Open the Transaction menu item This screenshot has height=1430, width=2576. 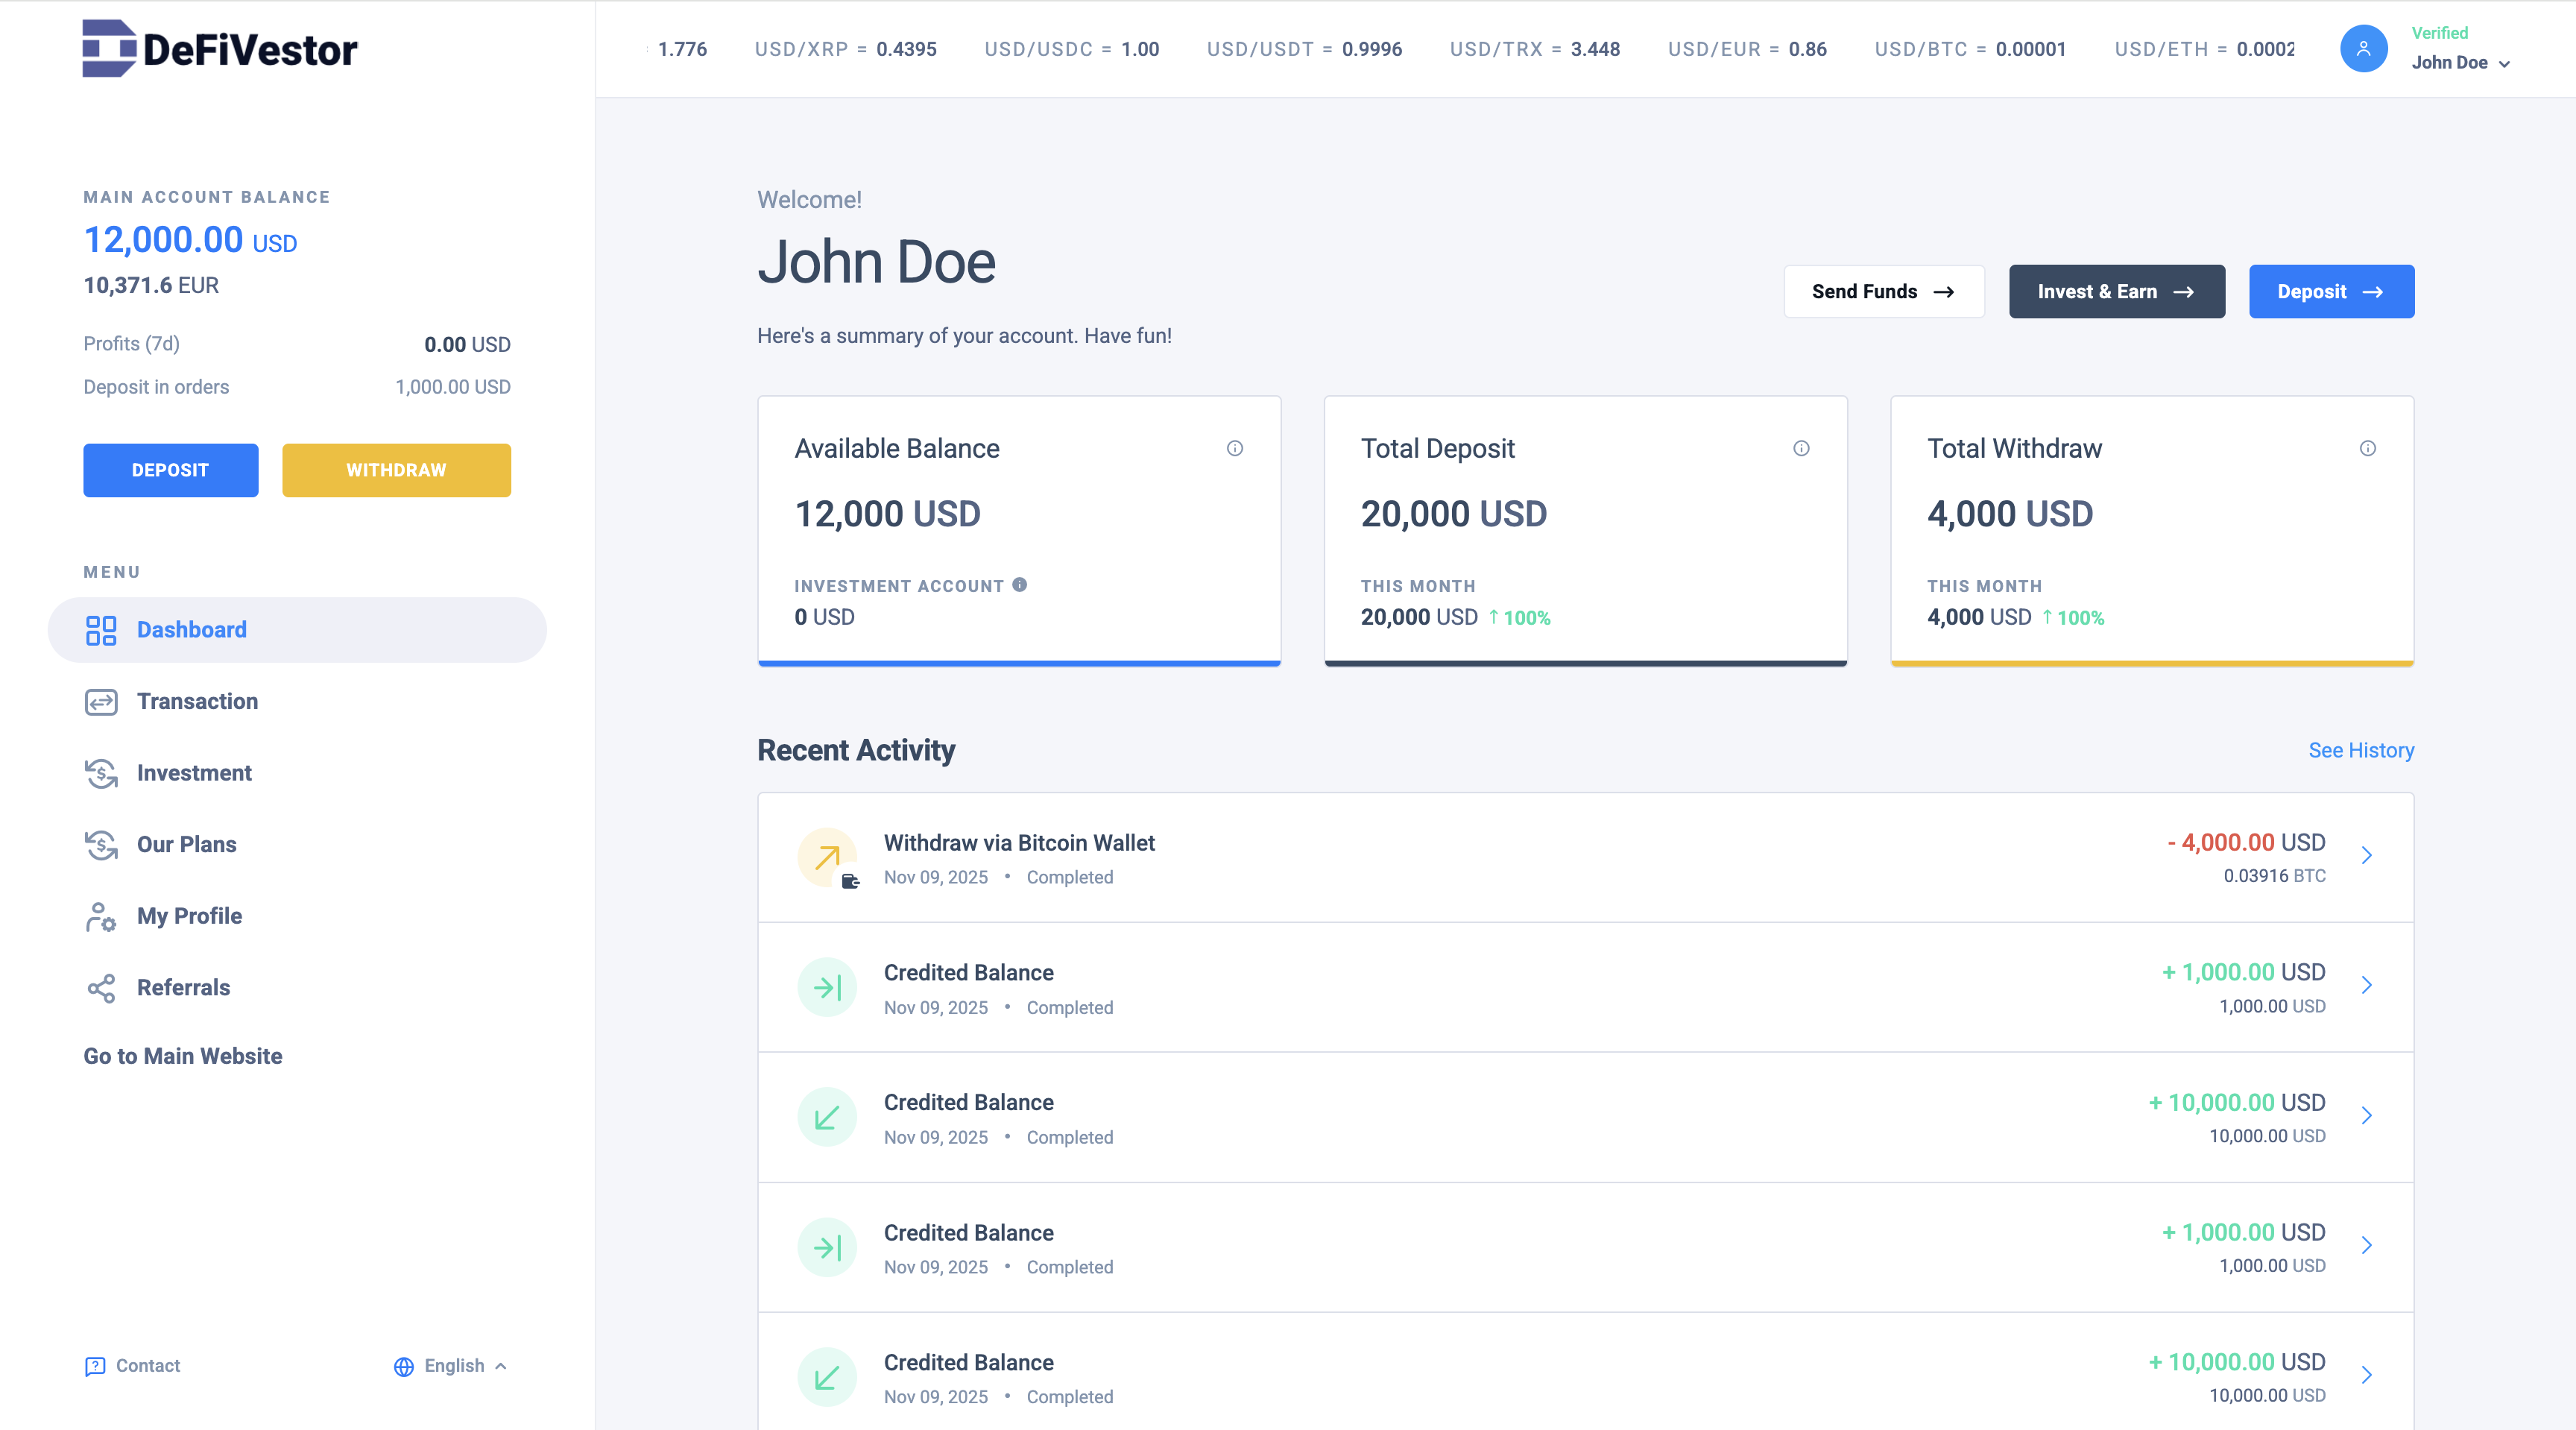pos(197,701)
